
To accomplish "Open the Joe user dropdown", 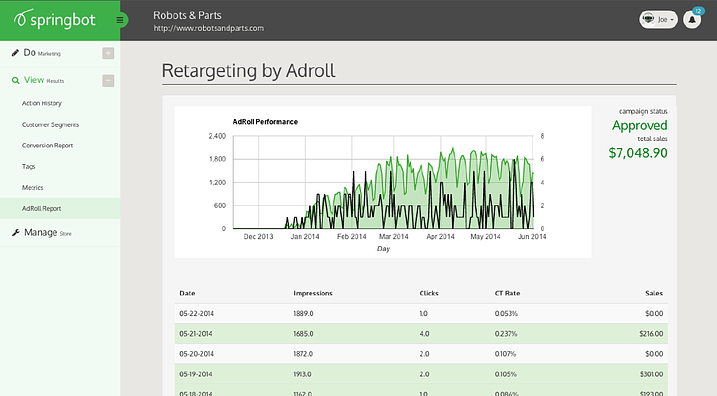I will pos(658,20).
